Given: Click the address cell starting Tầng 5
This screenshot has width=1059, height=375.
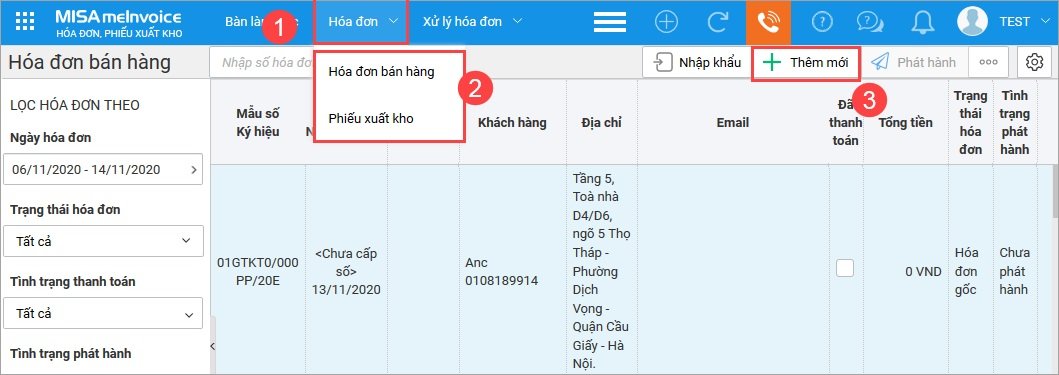Looking at the screenshot, I should [x=601, y=272].
